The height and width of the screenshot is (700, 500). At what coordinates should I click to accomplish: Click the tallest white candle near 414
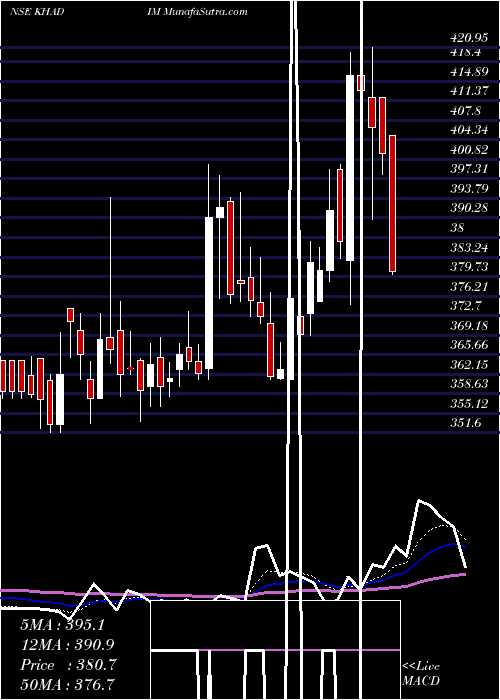pyautogui.click(x=350, y=168)
